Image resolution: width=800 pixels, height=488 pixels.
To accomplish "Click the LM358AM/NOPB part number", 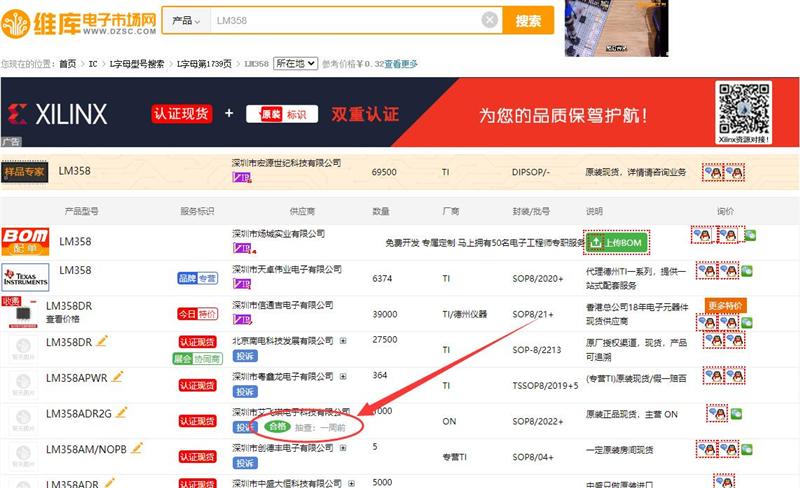I will click(86, 450).
